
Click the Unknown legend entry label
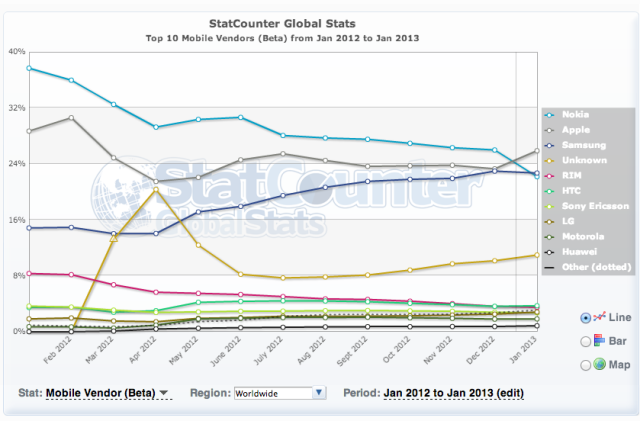point(584,160)
